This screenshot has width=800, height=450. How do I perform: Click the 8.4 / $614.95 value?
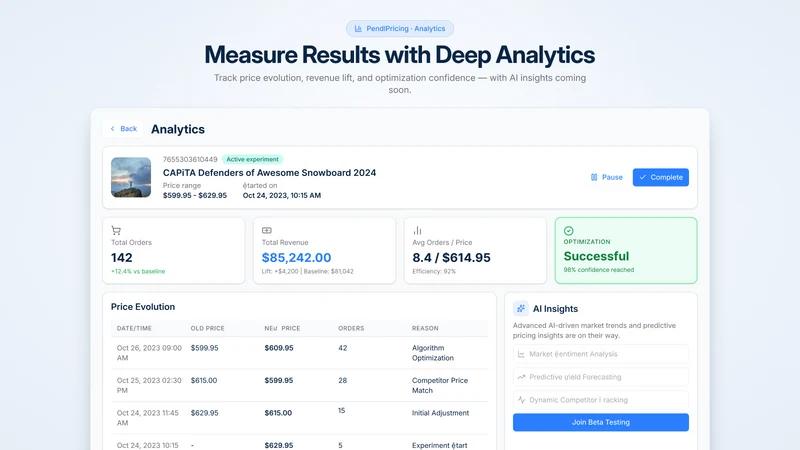point(451,258)
